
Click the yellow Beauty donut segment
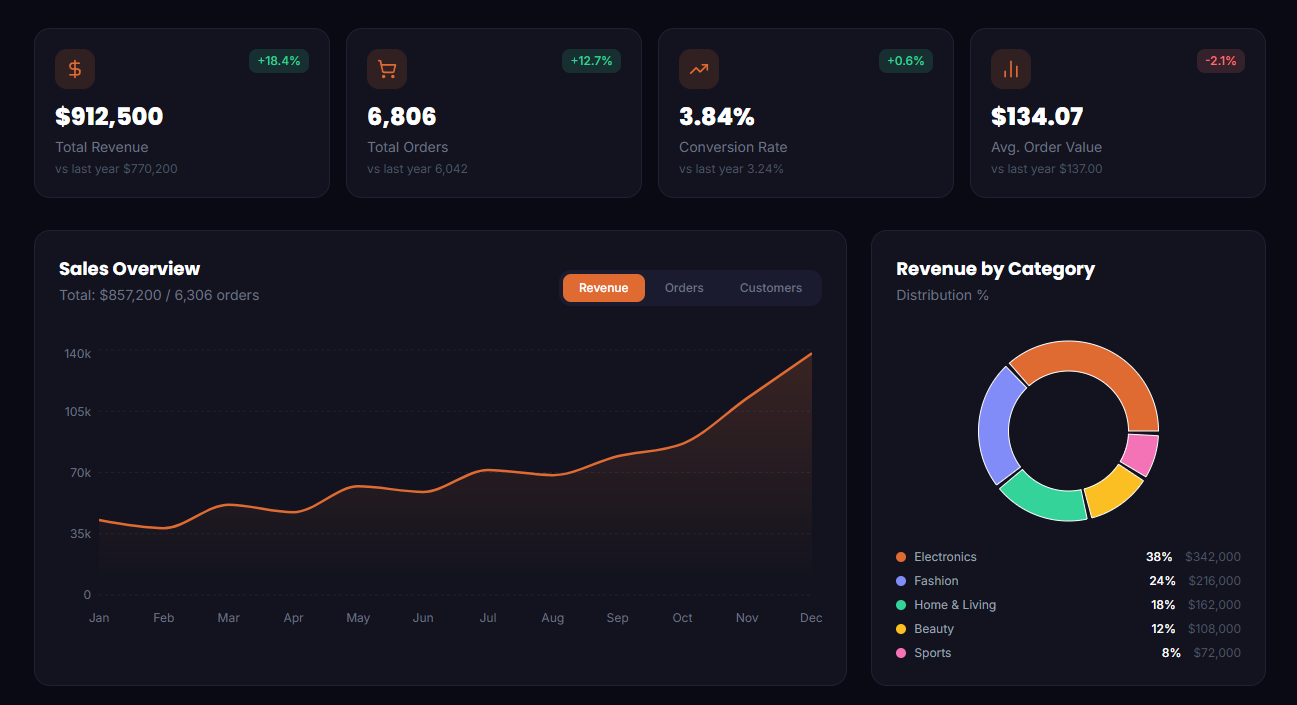(x=1113, y=491)
